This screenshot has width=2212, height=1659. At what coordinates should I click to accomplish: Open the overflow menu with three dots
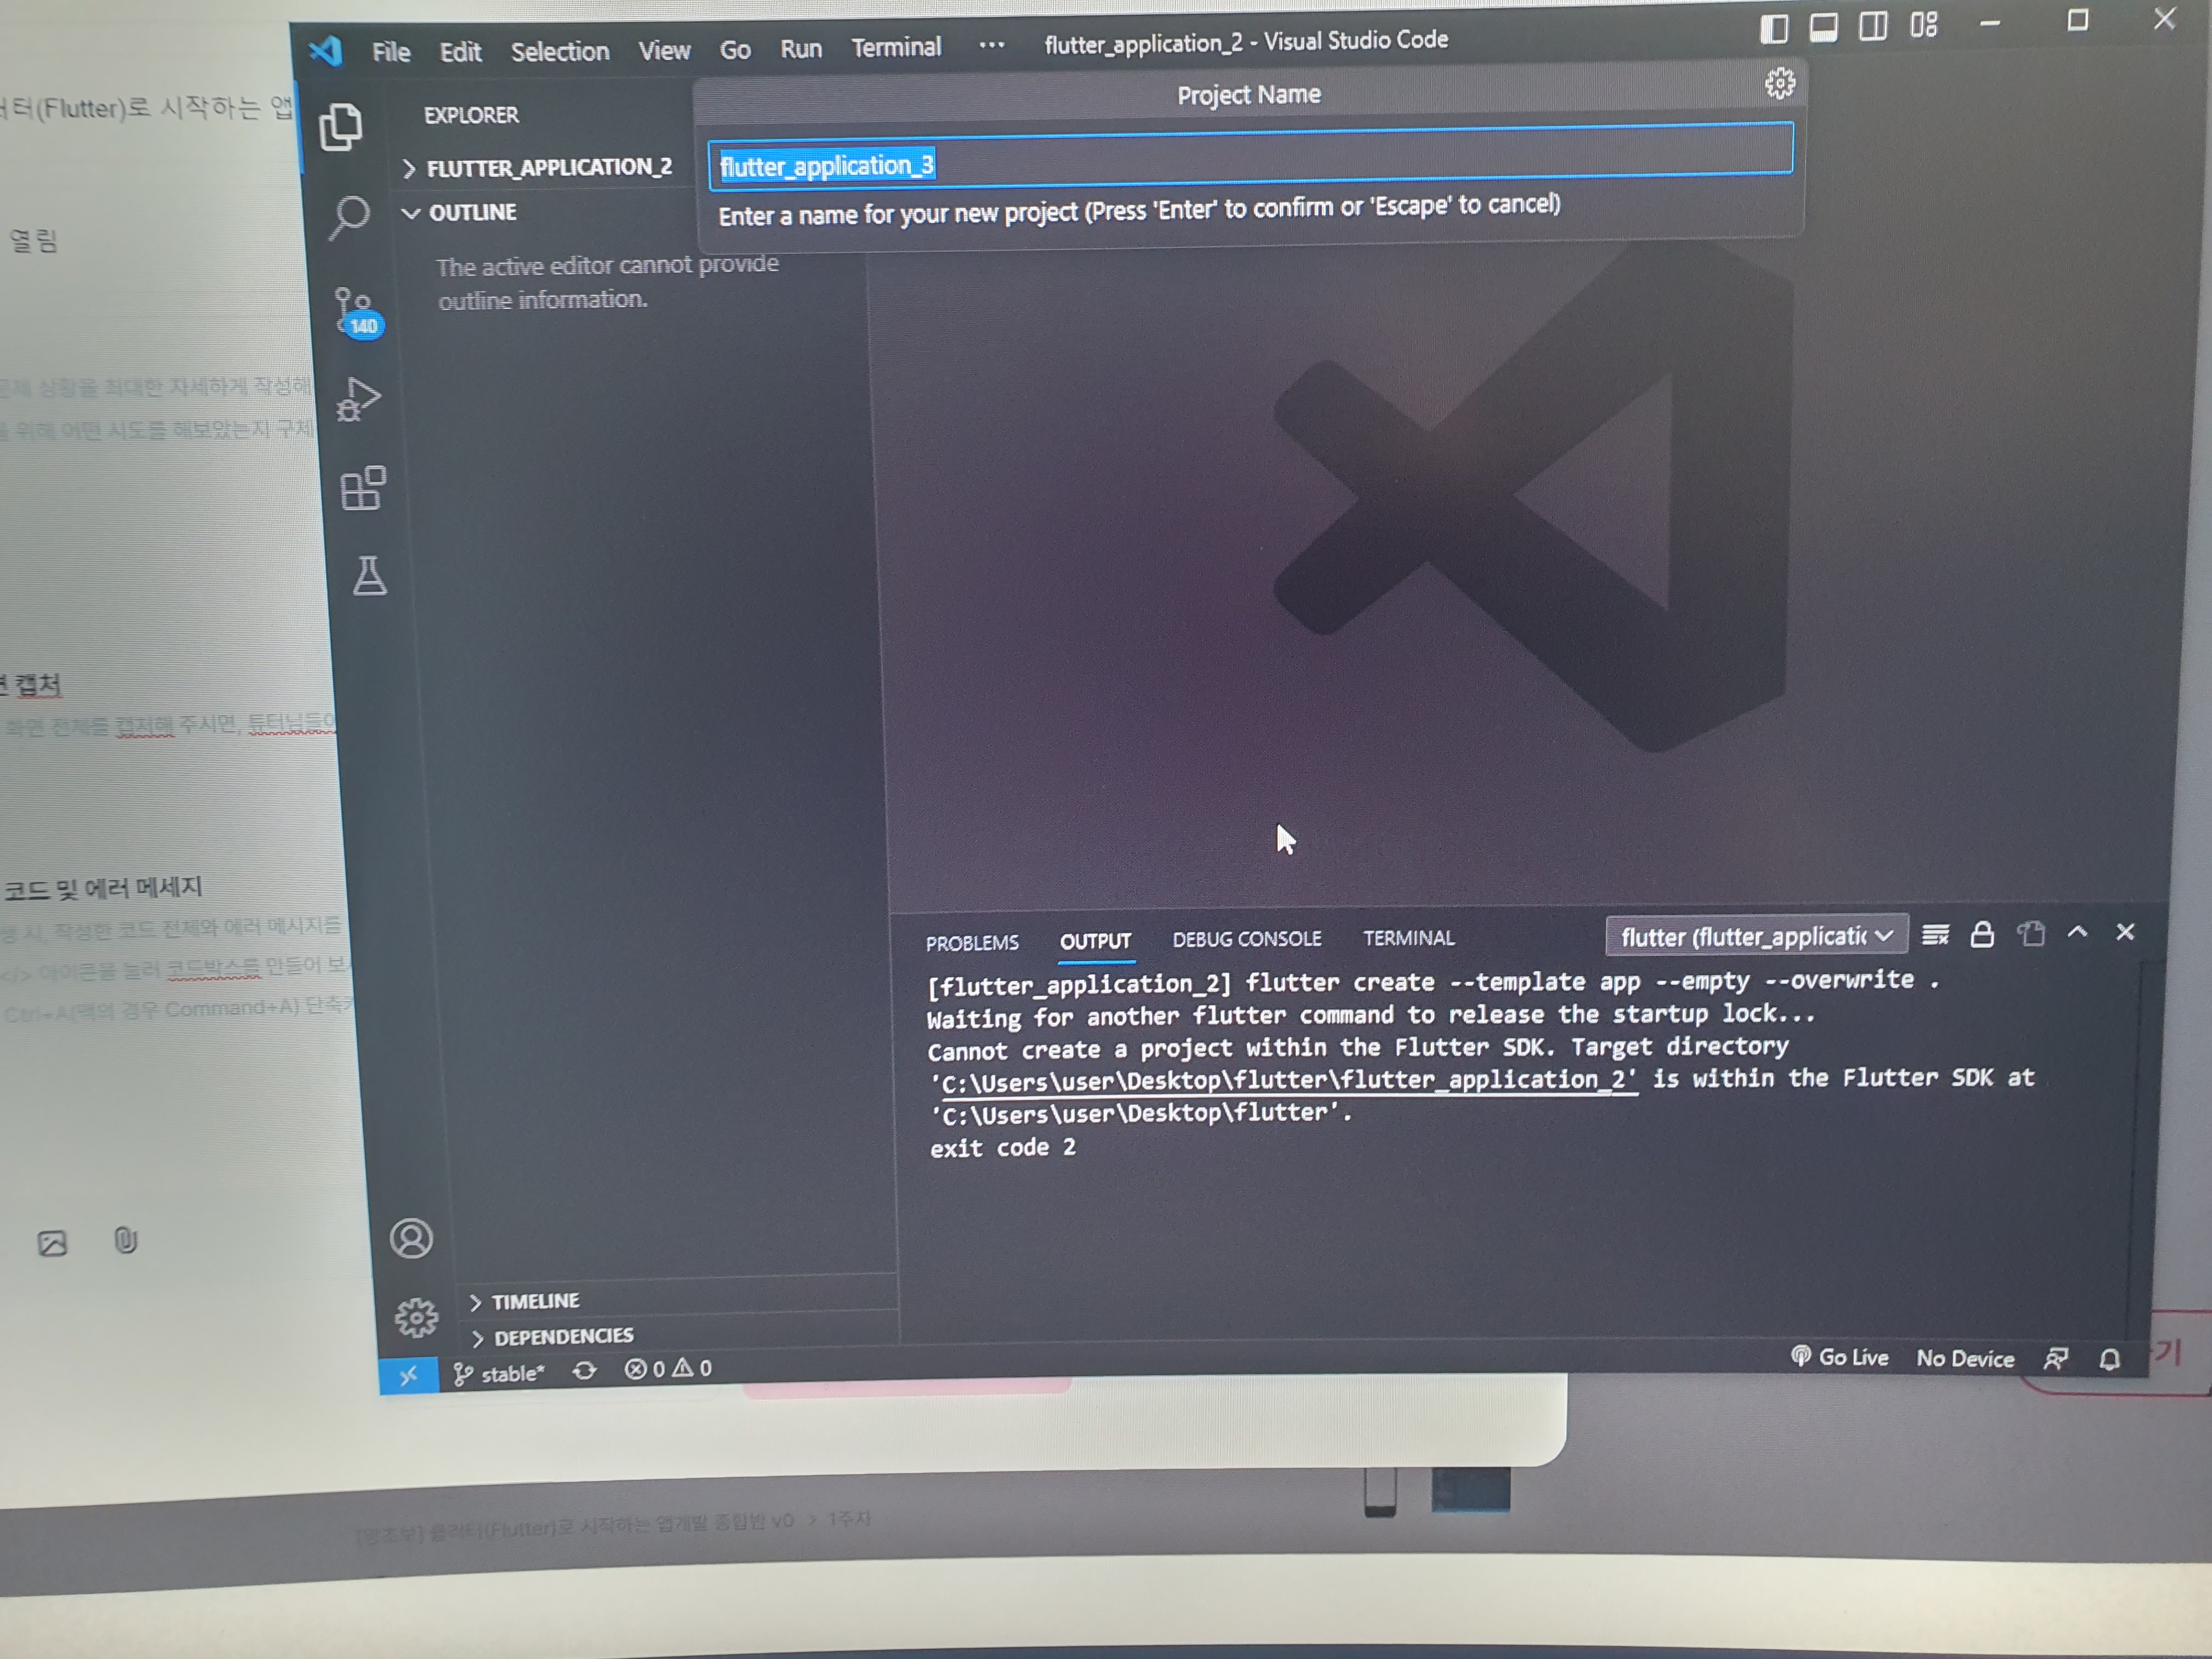tap(991, 45)
